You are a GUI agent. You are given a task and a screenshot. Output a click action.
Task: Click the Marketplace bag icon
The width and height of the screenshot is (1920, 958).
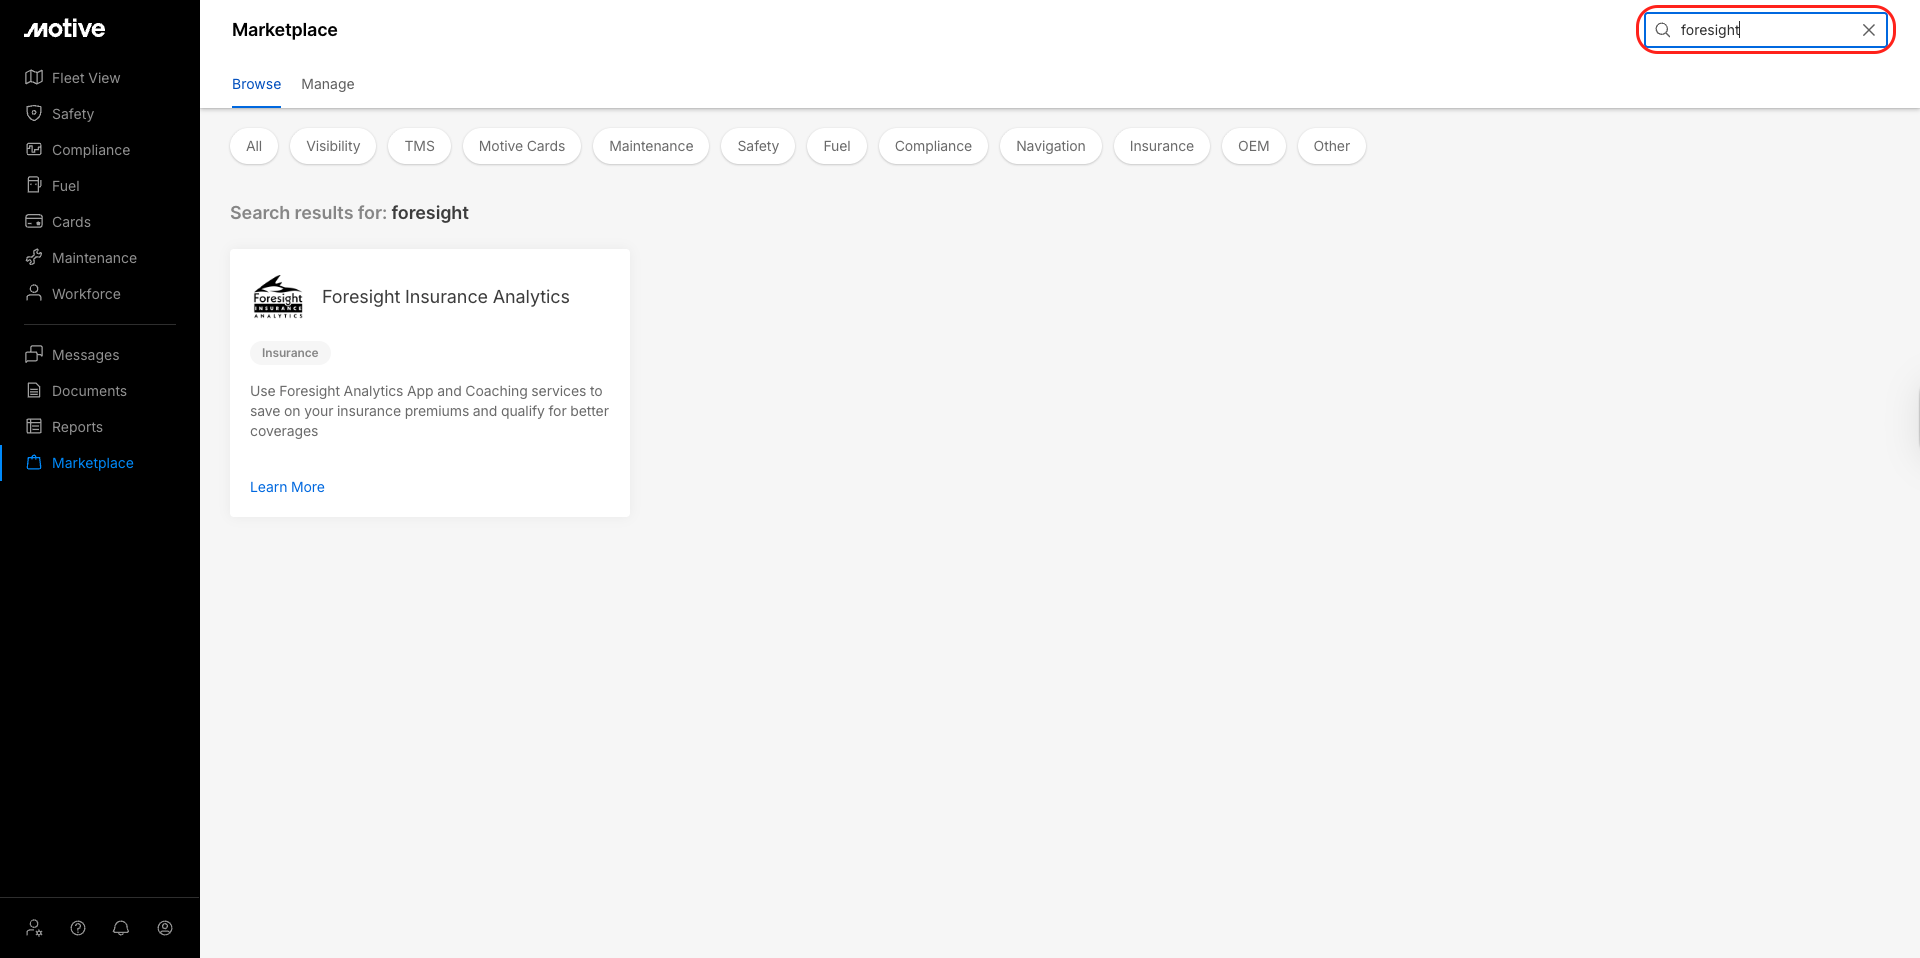[34, 463]
